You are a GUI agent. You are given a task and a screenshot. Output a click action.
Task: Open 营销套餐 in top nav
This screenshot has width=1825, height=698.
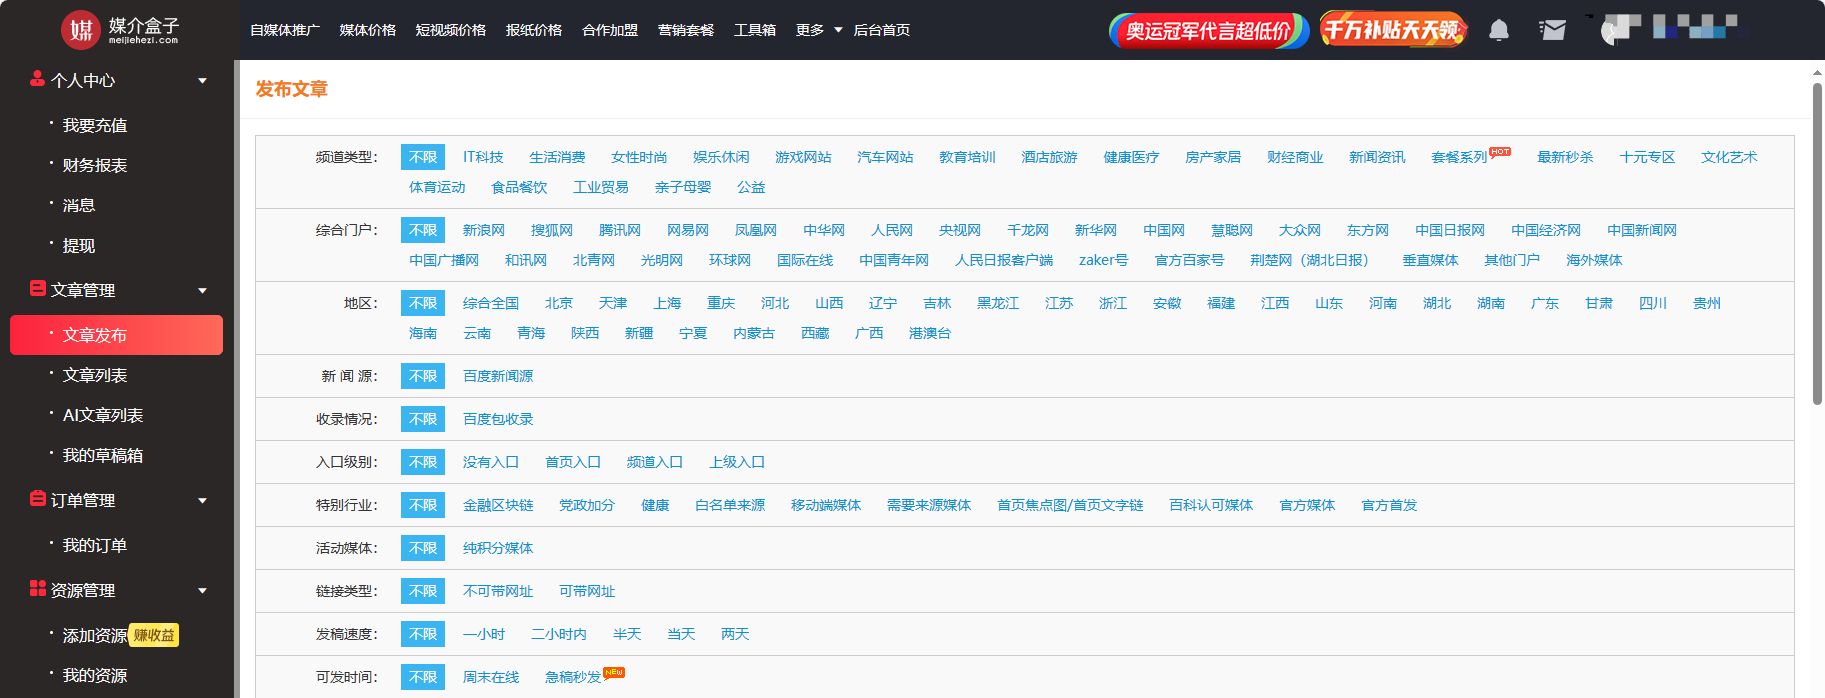pyautogui.click(x=685, y=30)
